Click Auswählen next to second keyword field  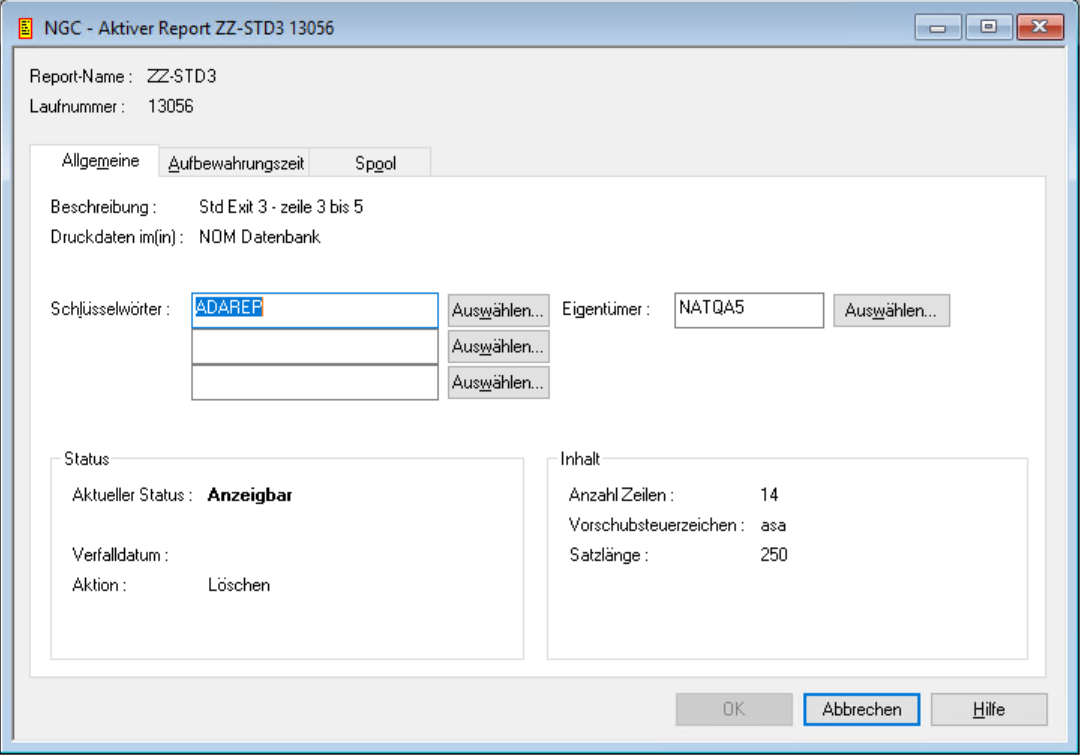coord(498,347)
